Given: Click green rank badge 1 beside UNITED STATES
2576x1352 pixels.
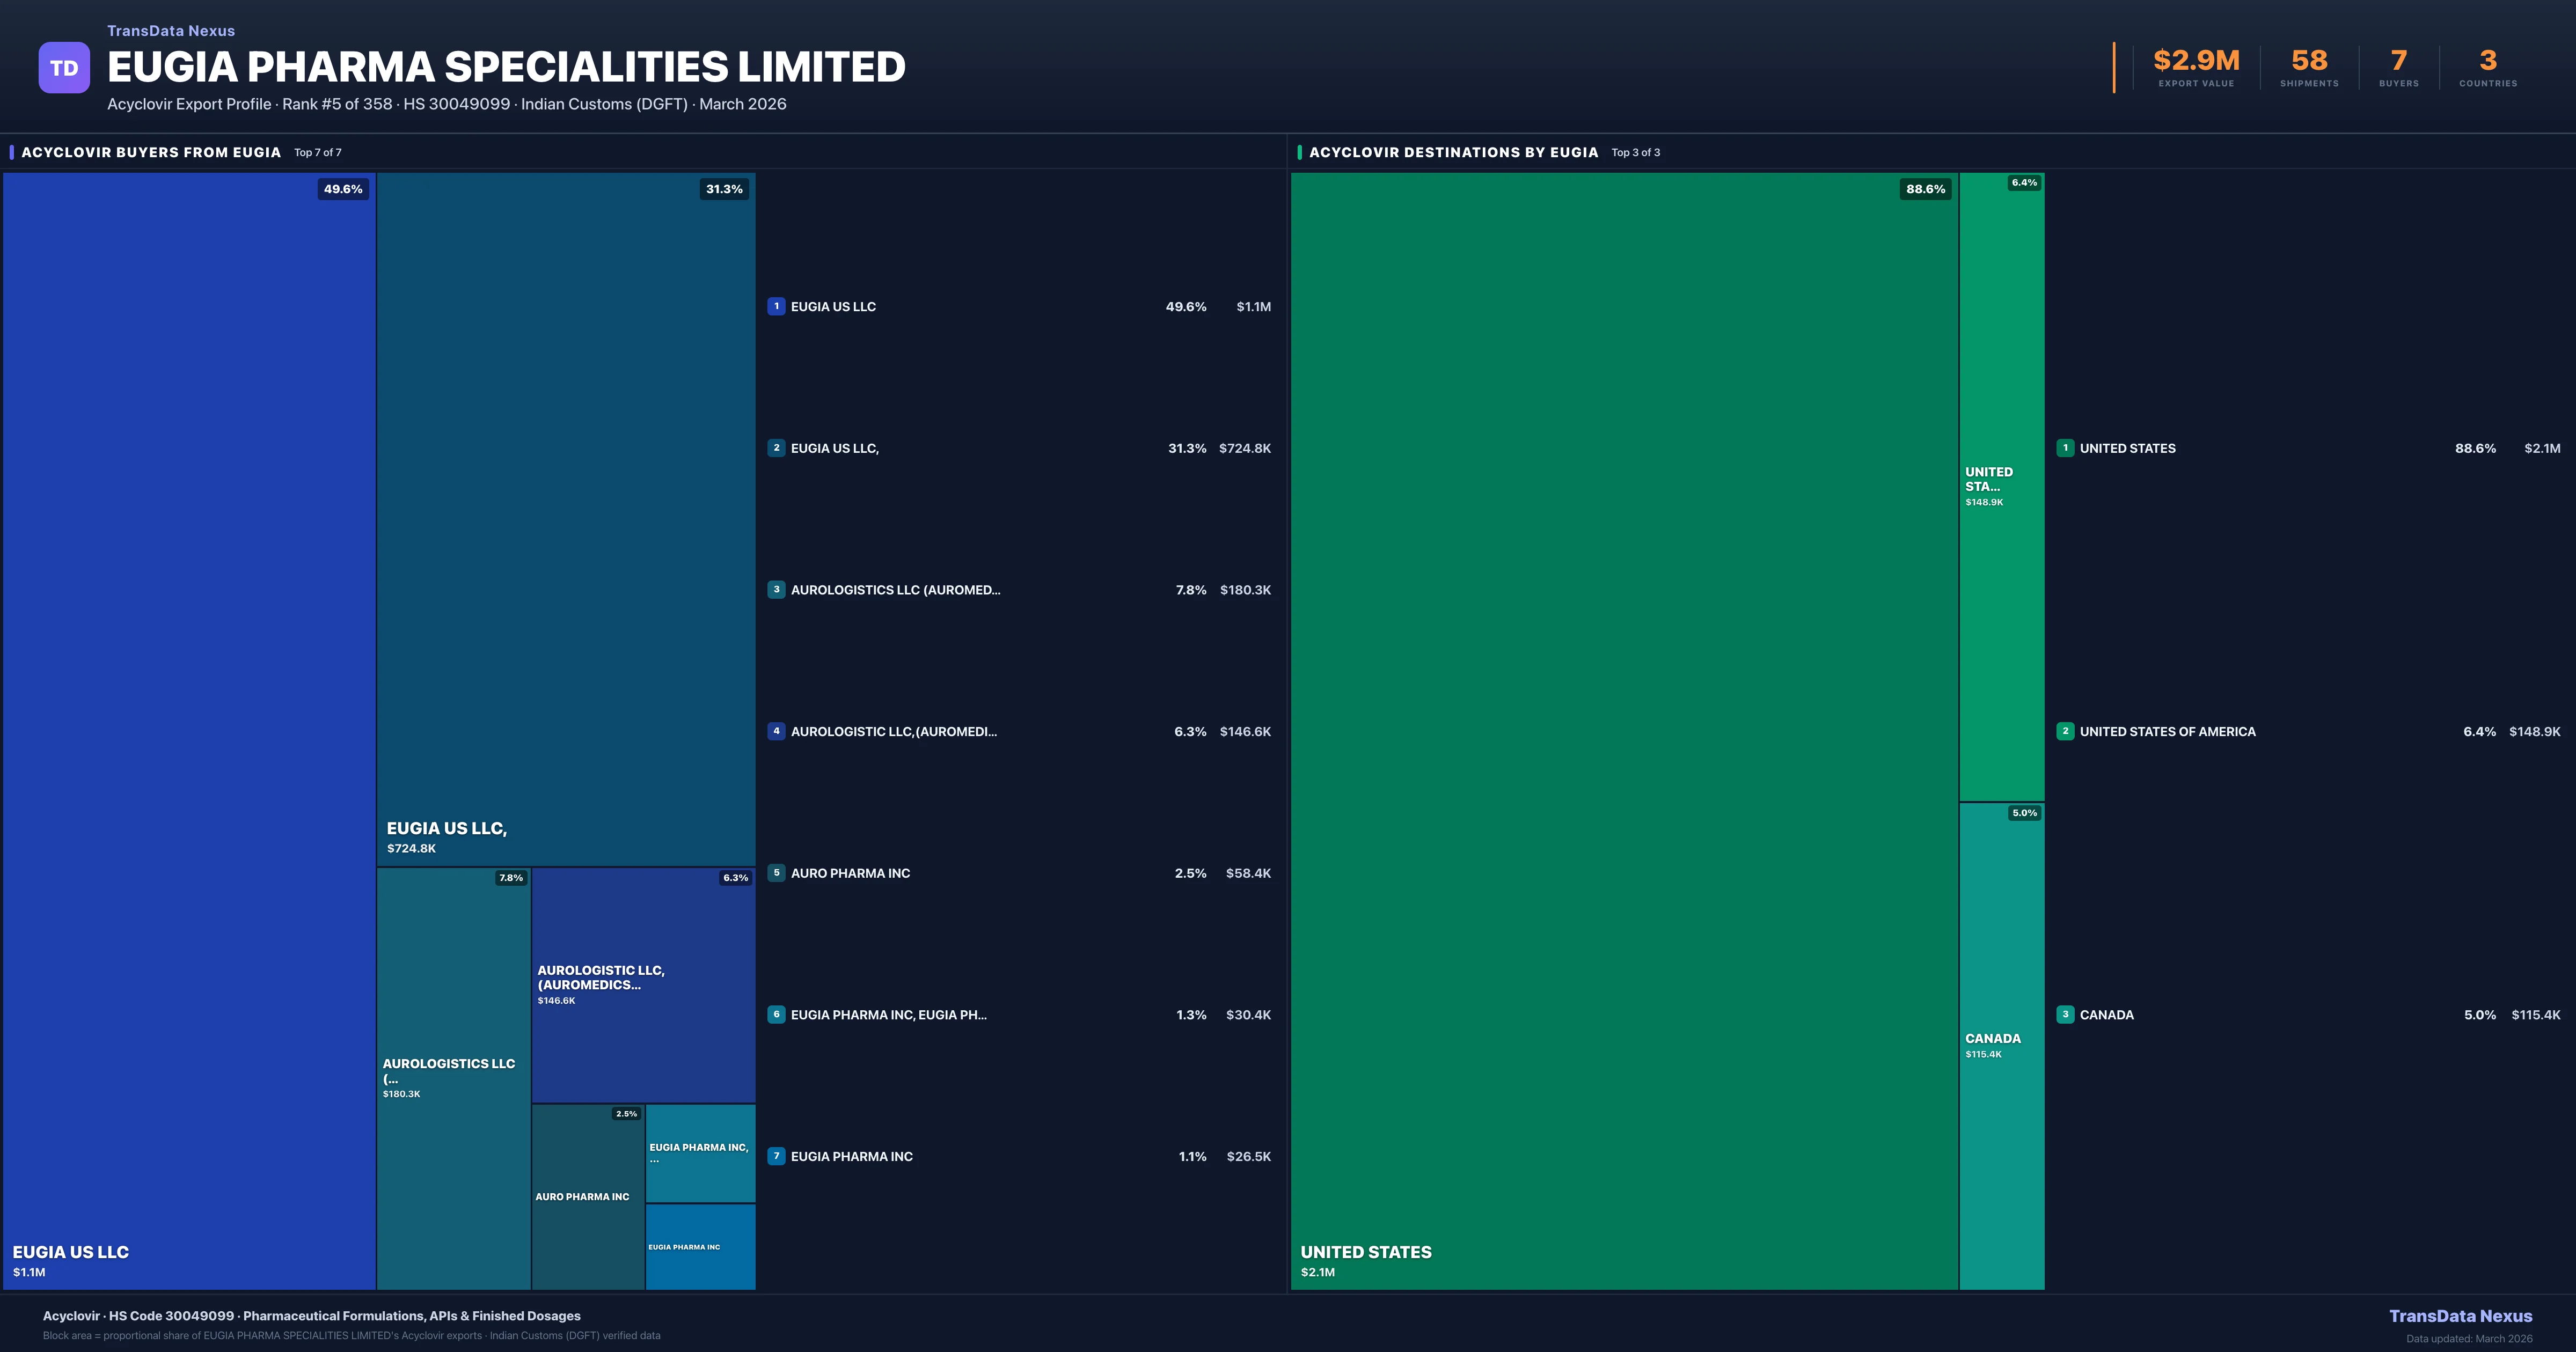Looking at the screenshot, I should click(x=2065, y=447).
